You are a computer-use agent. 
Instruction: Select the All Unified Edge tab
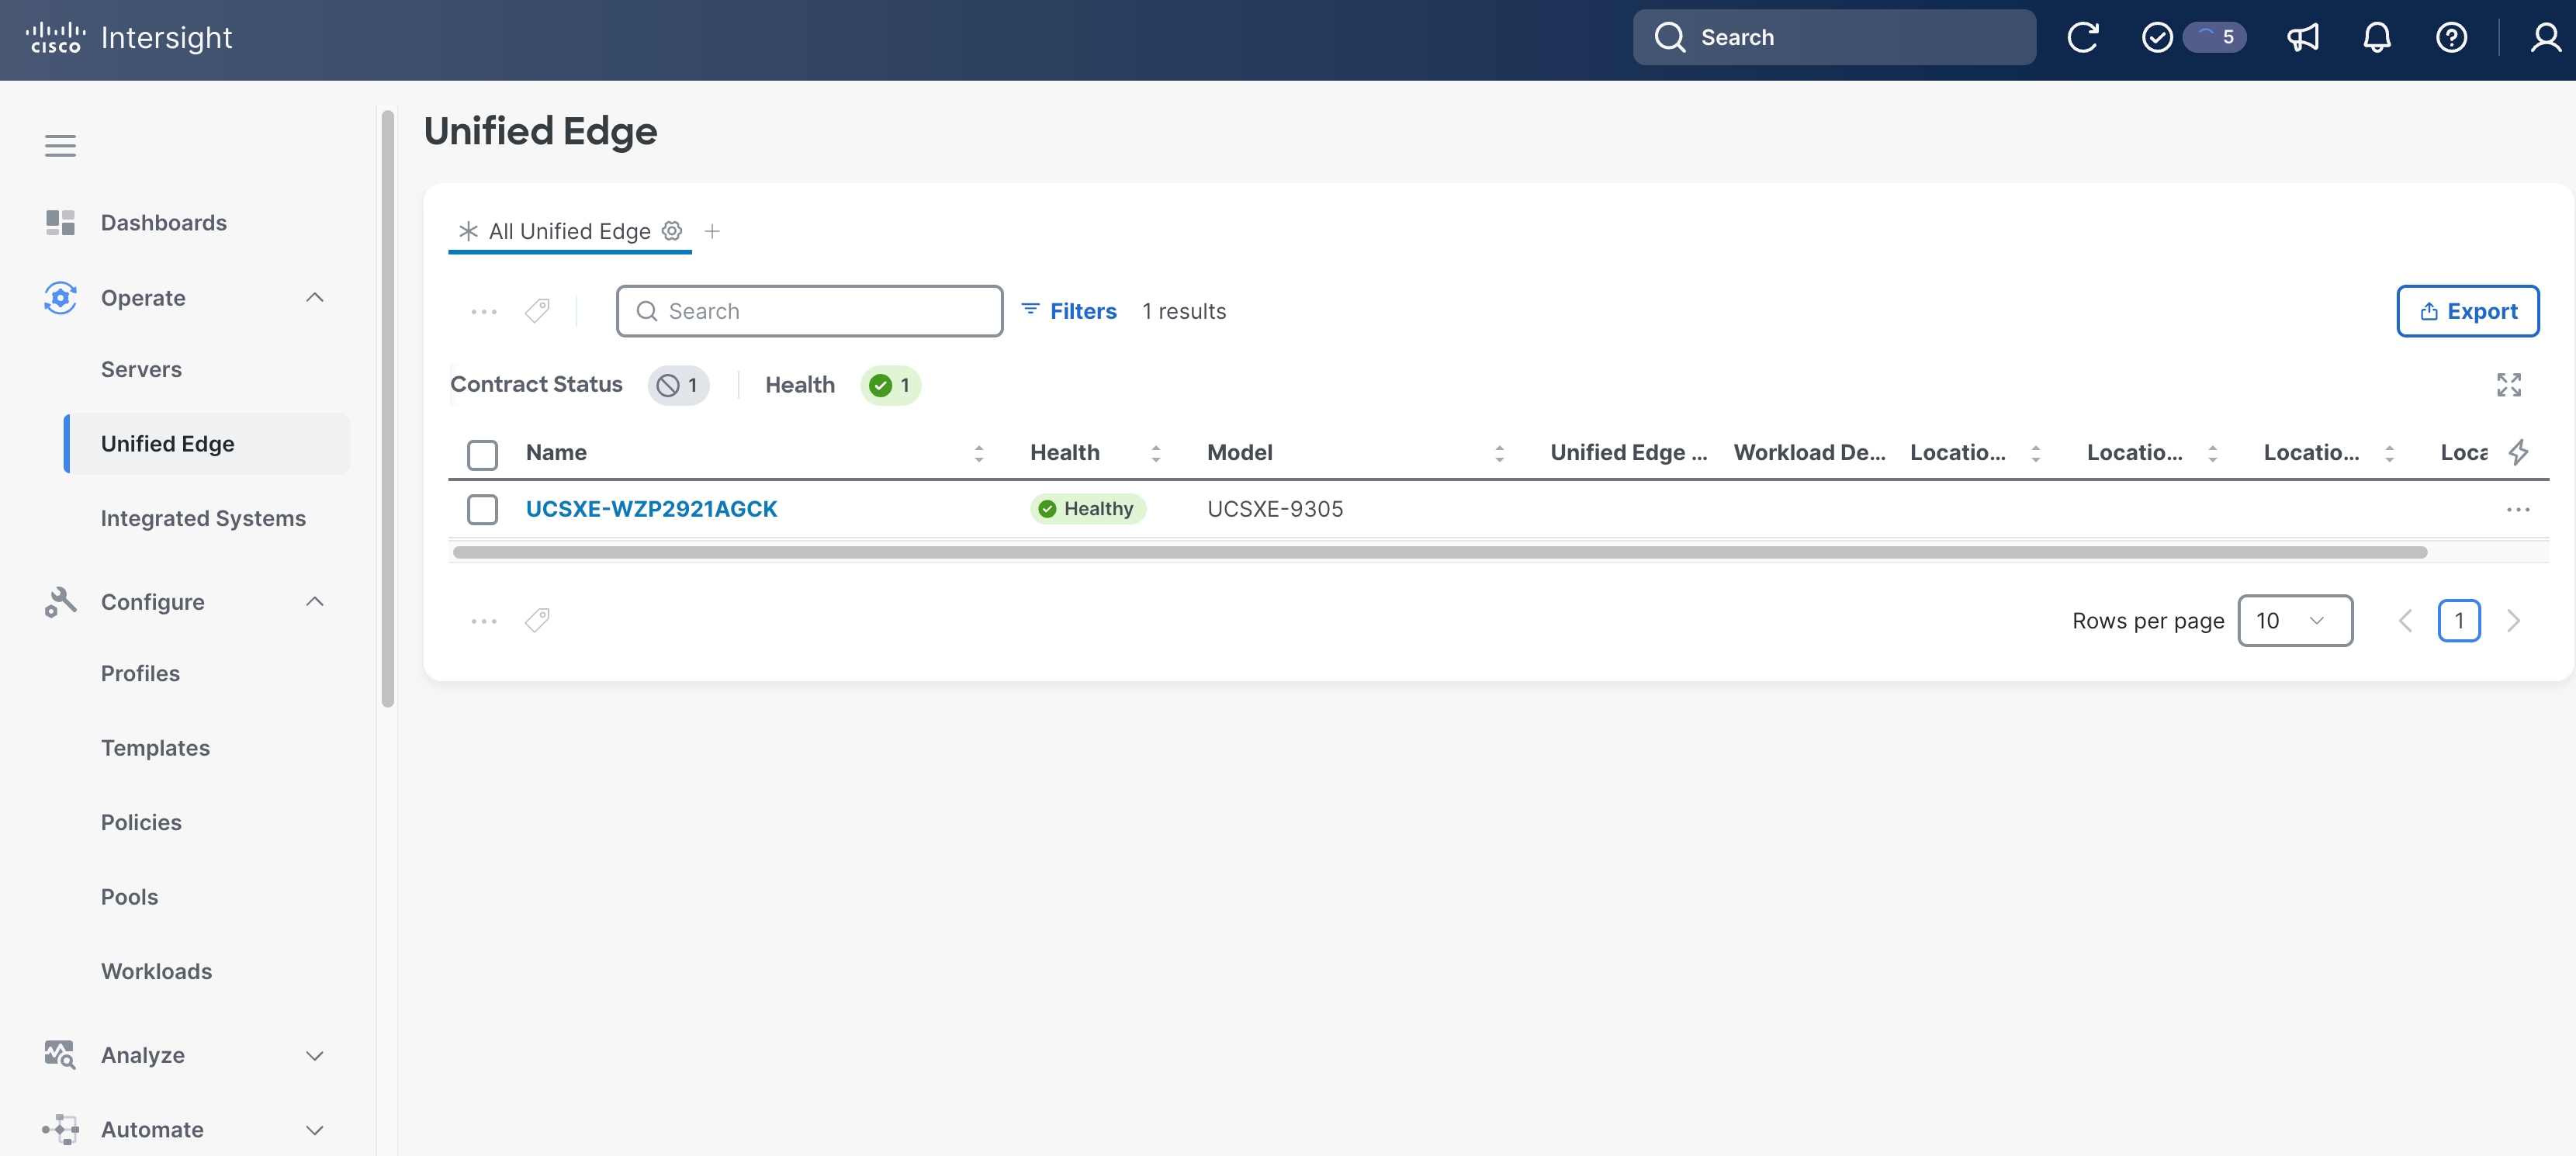coord(569,231)
